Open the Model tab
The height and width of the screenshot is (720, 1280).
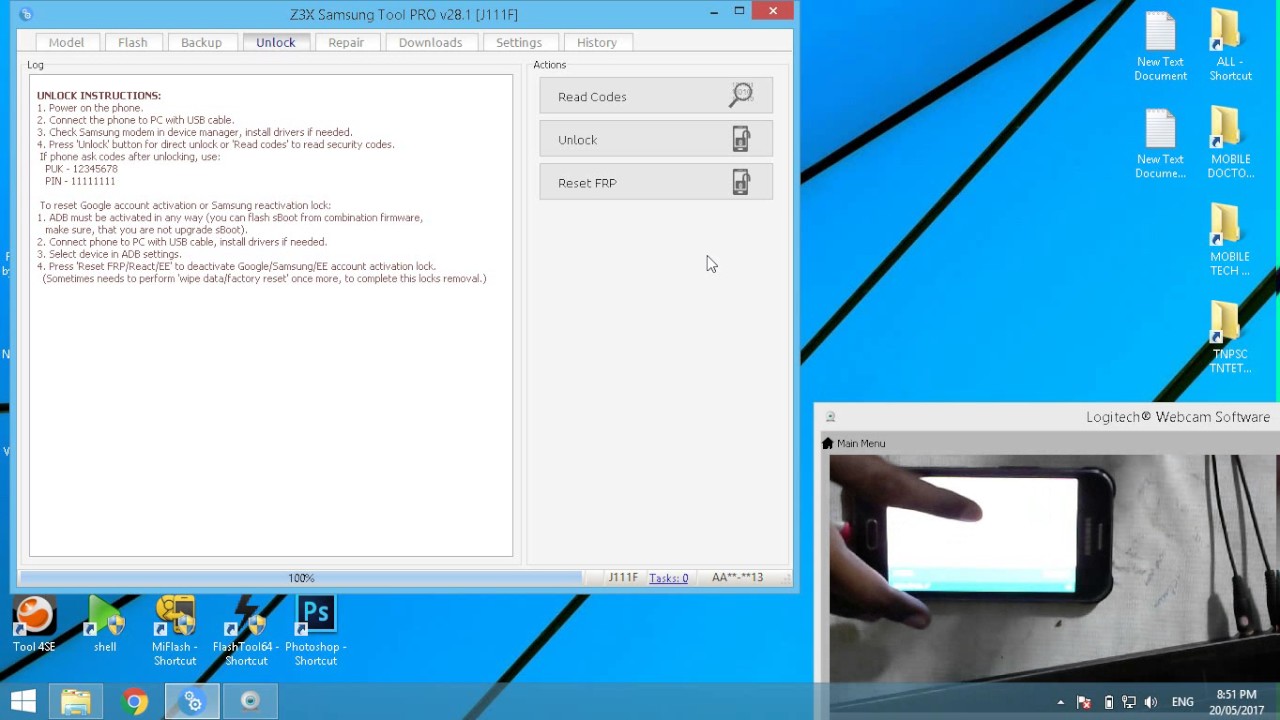tap(66, 42)
